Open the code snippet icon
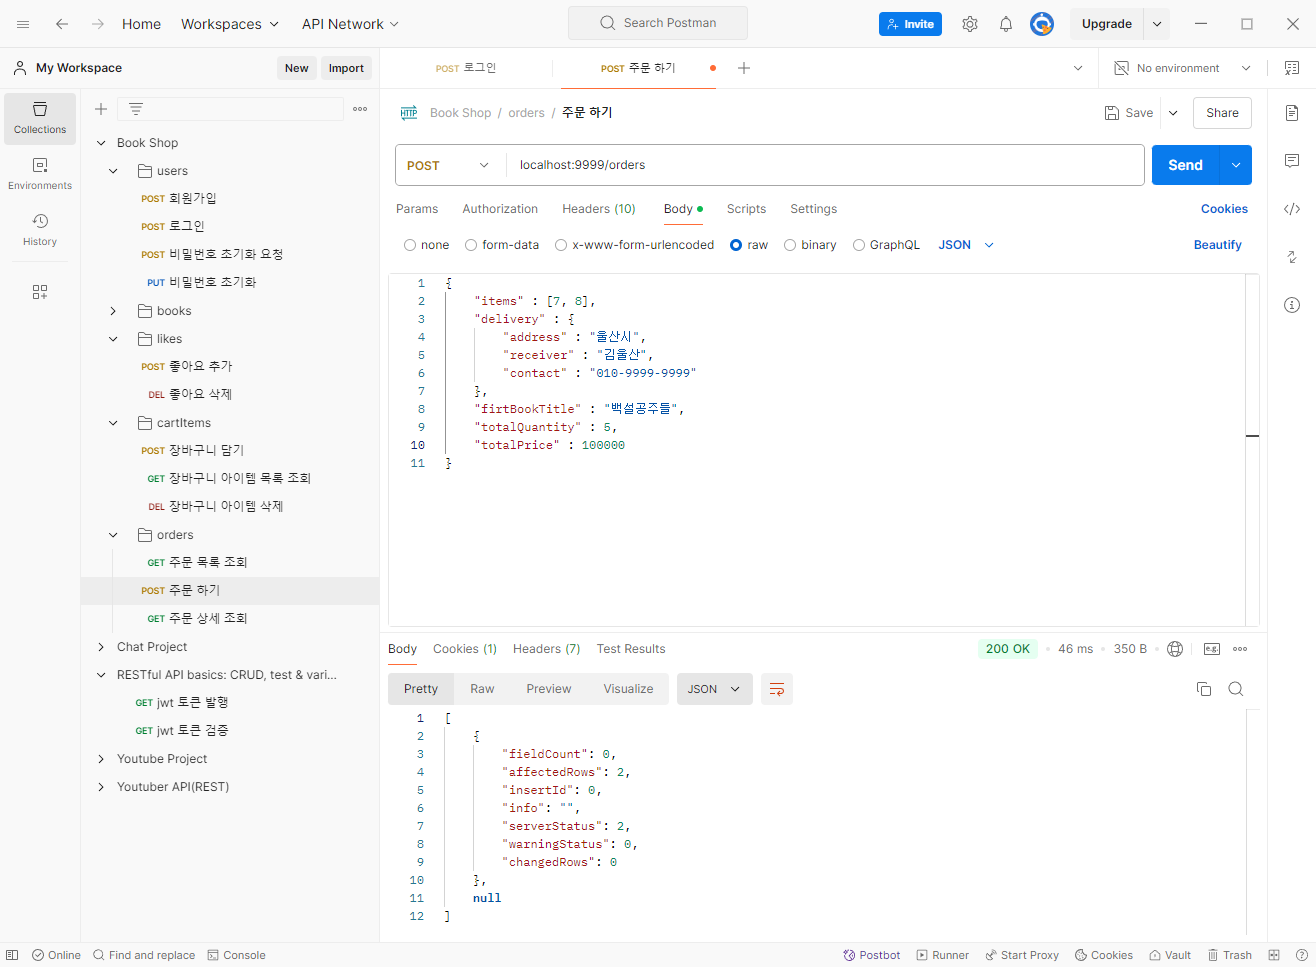 point(1292,209)
